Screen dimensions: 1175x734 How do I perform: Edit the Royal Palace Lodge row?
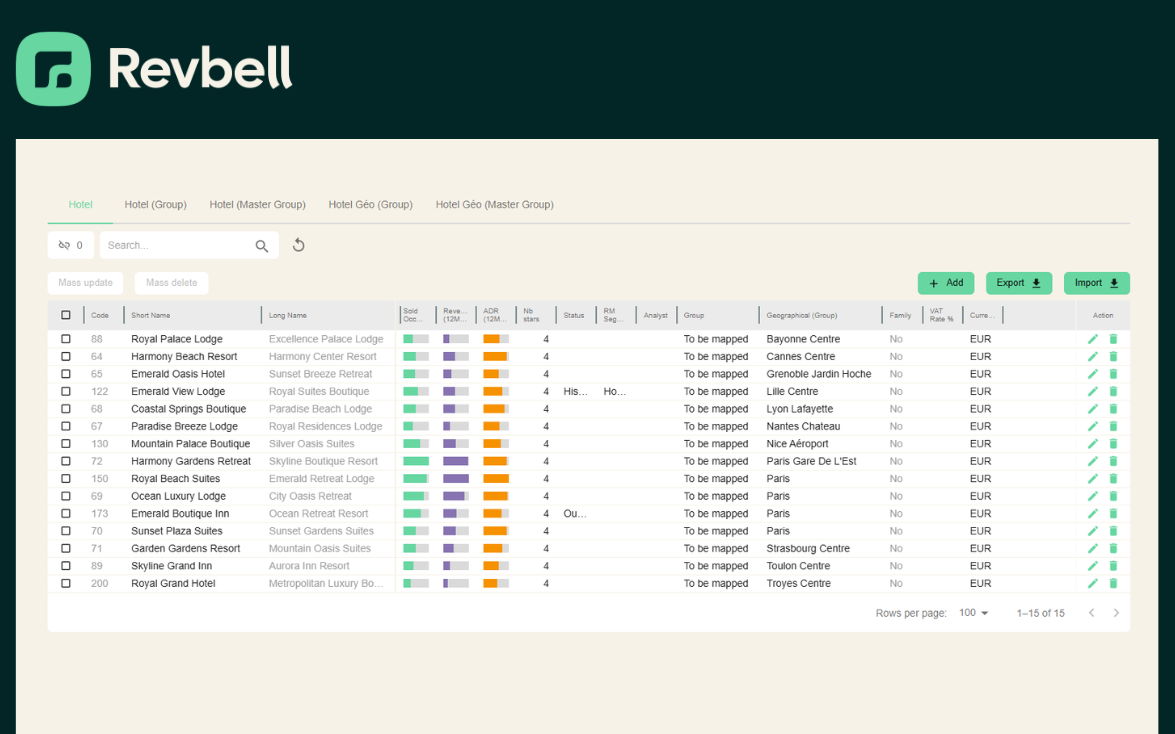1093,339
